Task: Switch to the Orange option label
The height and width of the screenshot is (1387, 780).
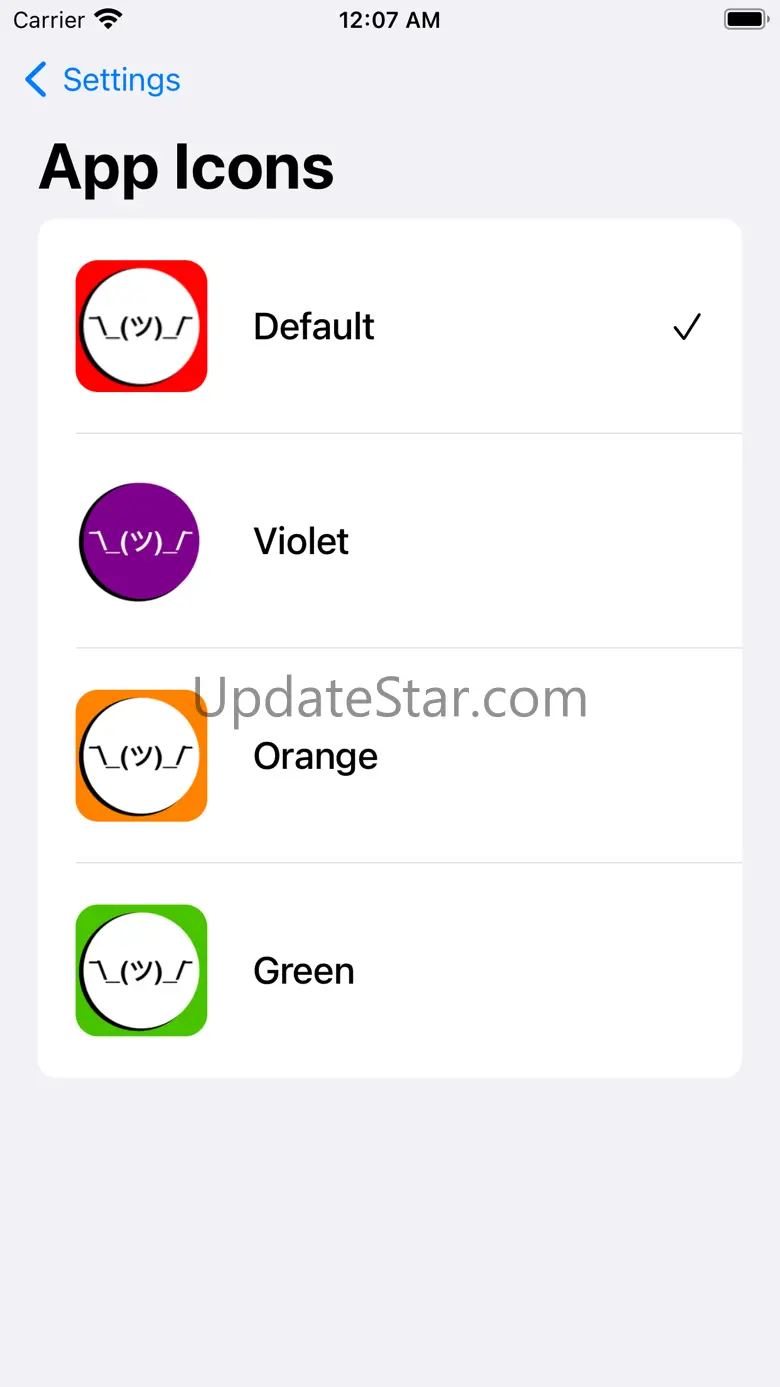Action: click(315, 757)
